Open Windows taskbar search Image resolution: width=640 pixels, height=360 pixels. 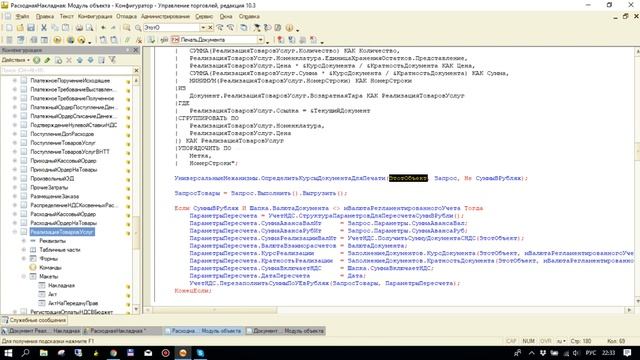coord(25,353)
